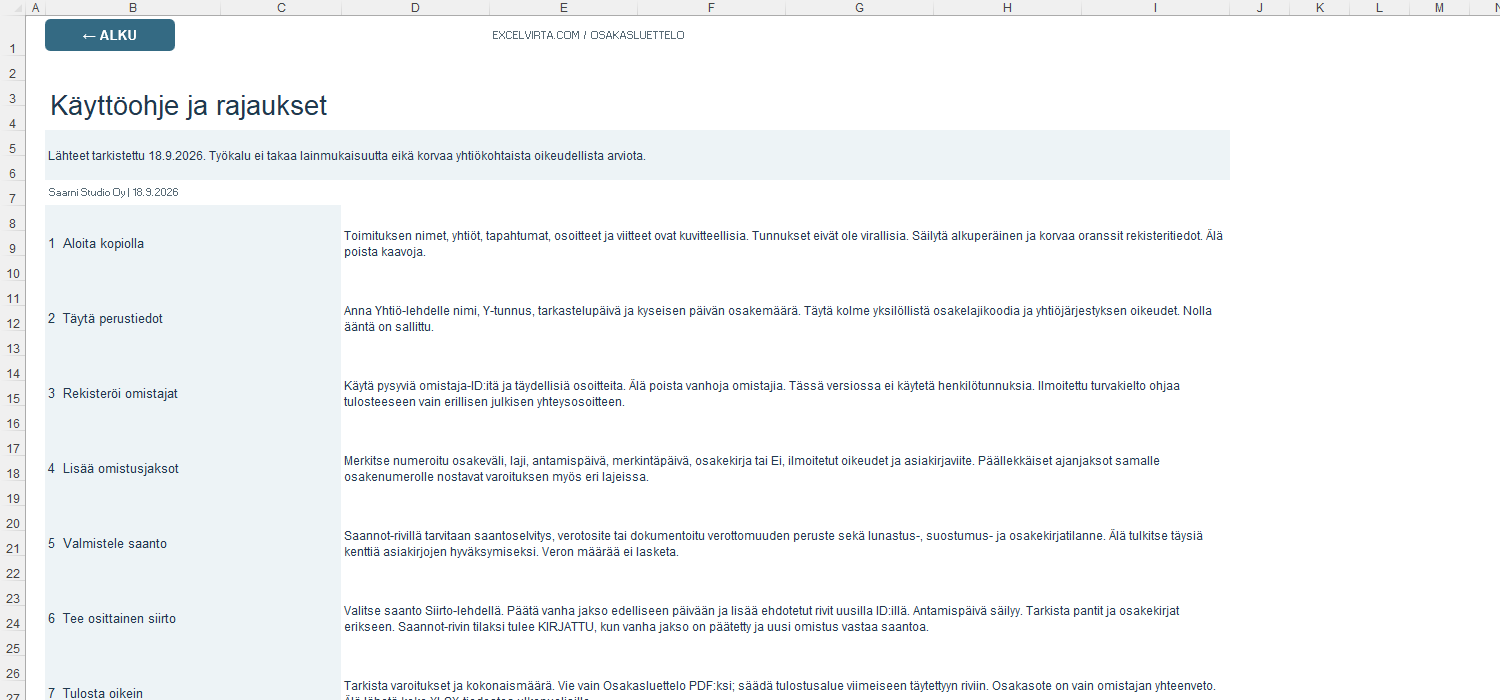The height and width of the screenshot is (700, 1500).
Task: Select column I header
Action: click(1156, 8)
